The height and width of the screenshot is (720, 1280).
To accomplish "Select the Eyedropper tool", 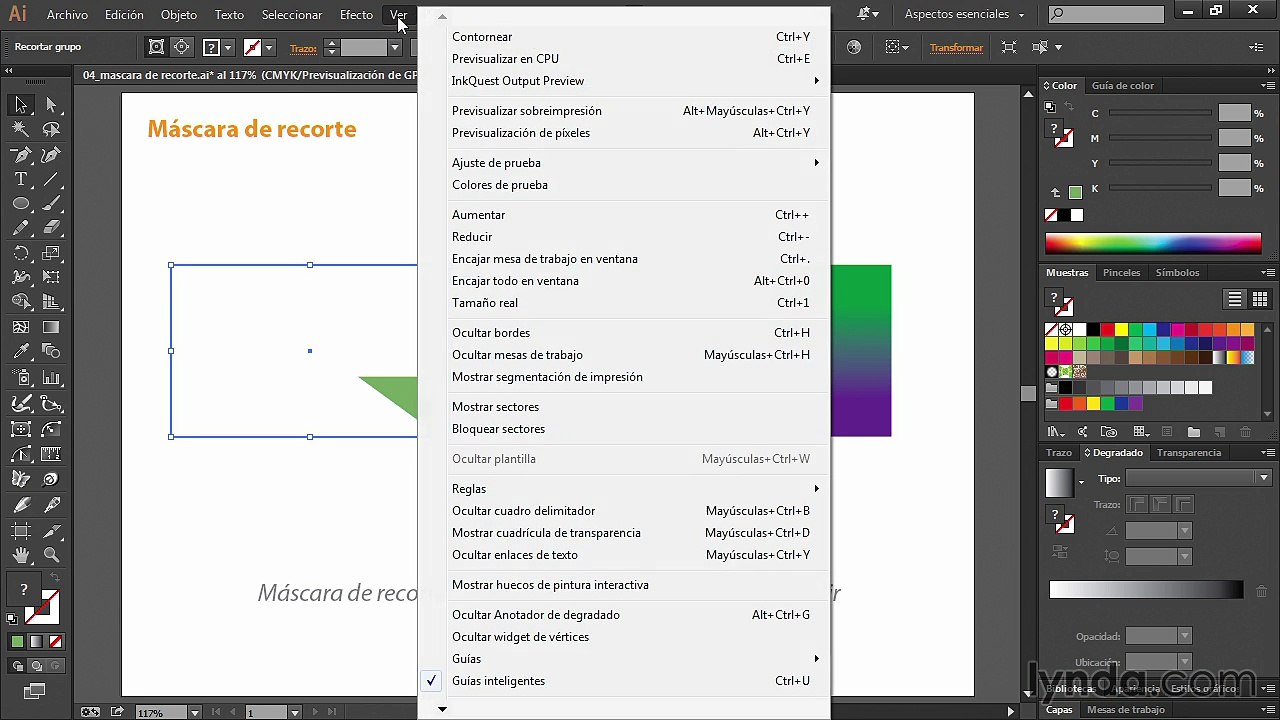I will point(21,353).
